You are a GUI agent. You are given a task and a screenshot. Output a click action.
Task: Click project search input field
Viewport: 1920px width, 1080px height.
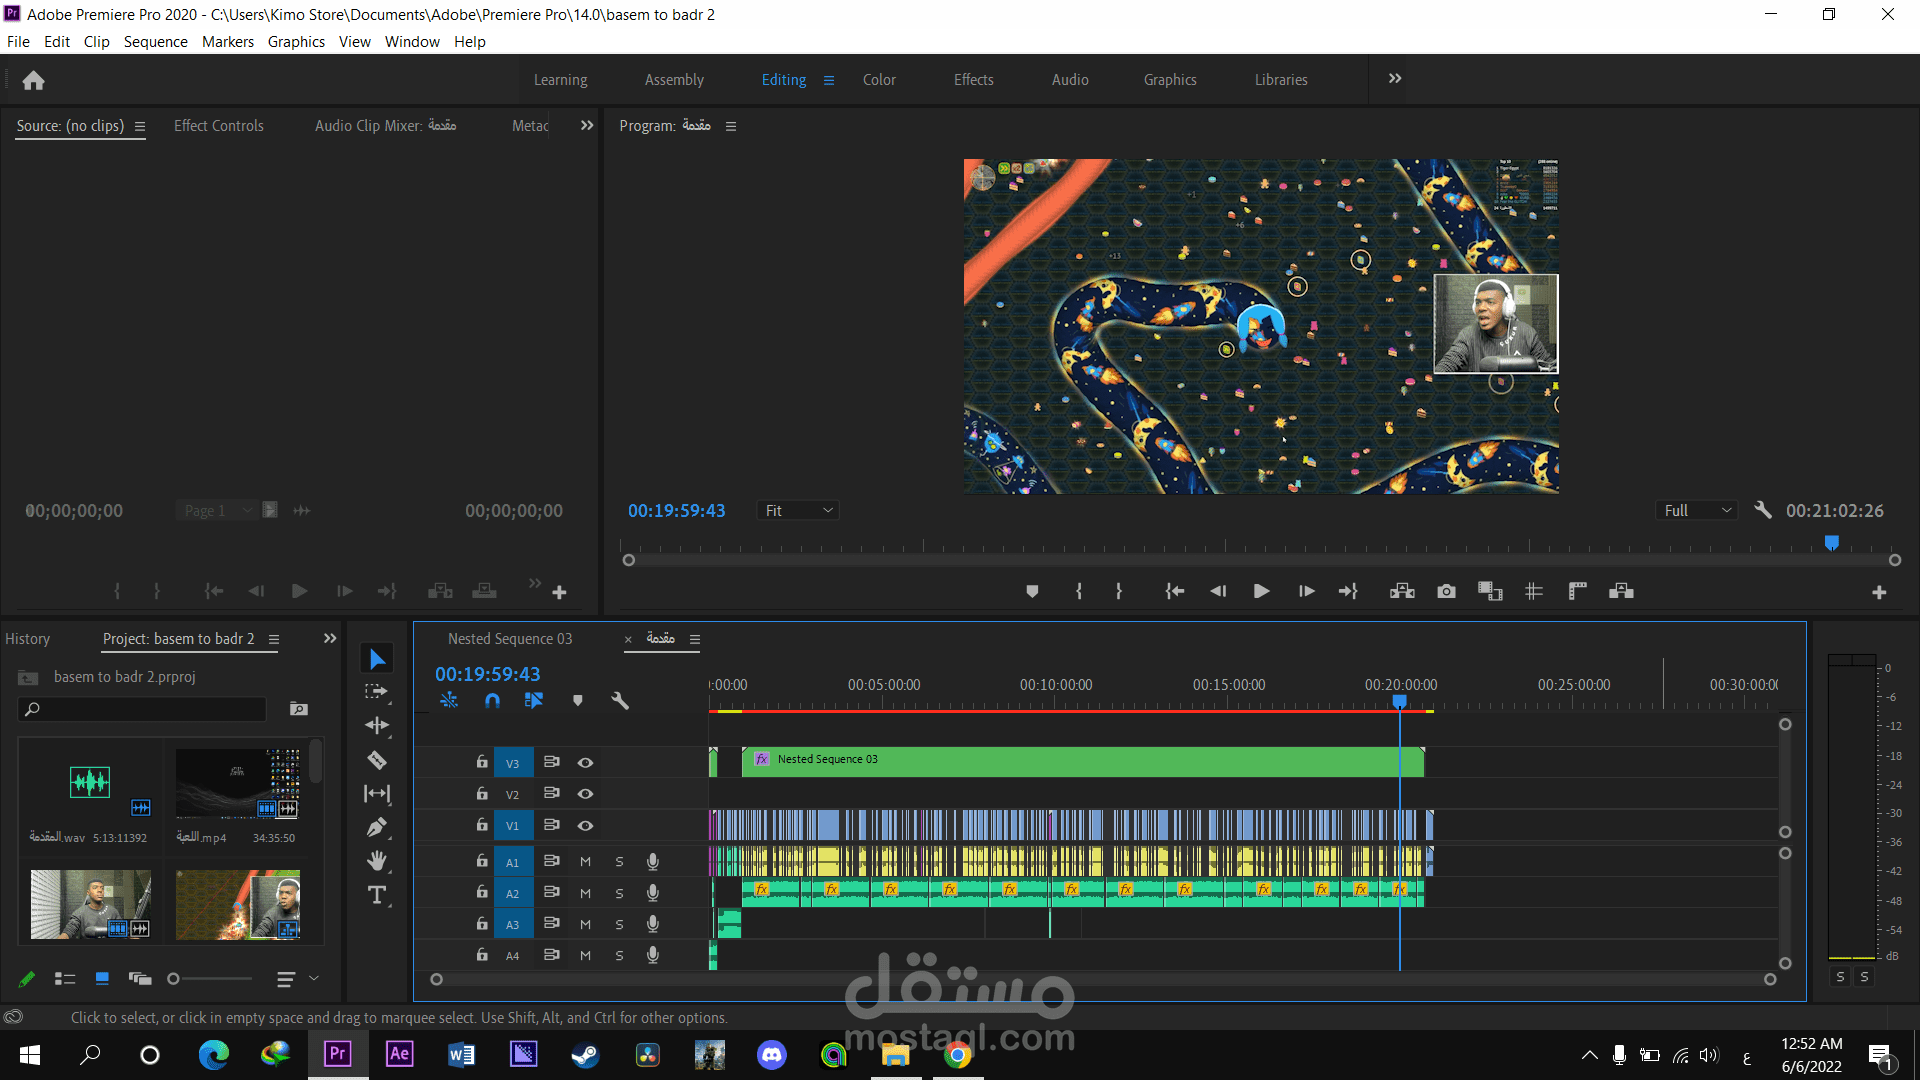(143, 709)
